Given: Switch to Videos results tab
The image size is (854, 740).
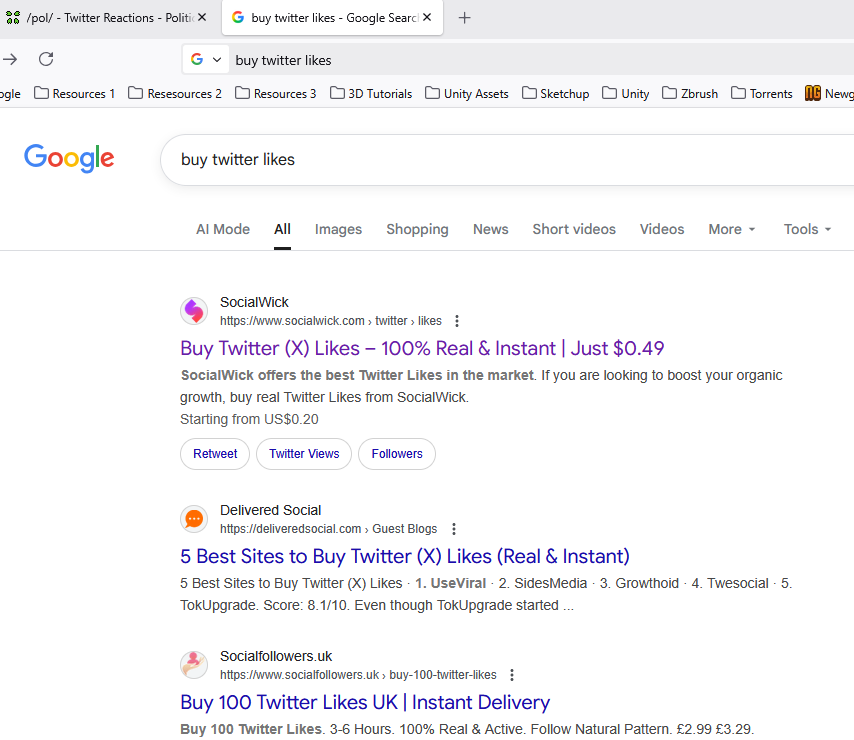Looking at the screenshot, I should (662, 229).
